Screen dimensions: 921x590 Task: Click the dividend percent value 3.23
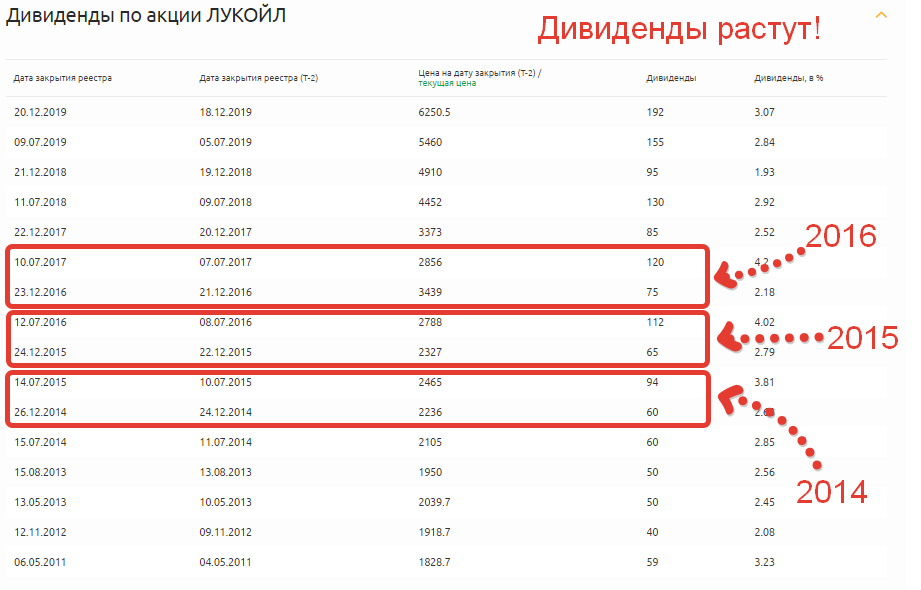pos(764,562)
